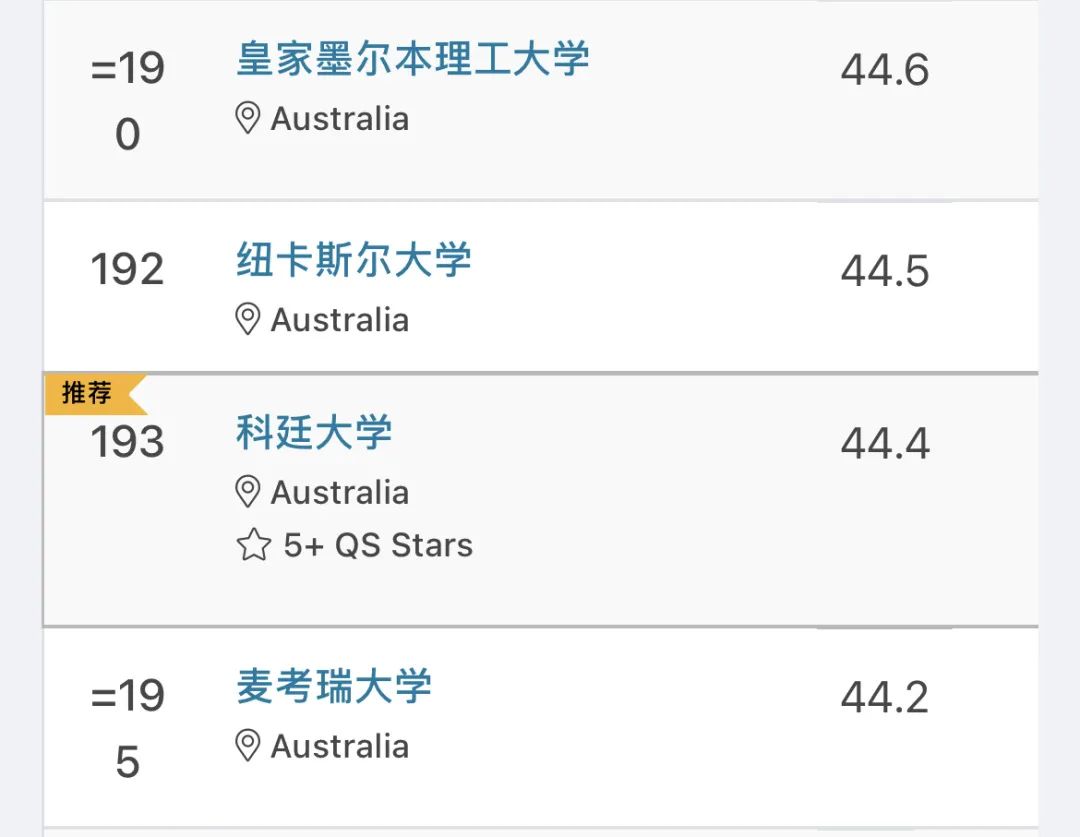This screenshot has height=837, width=1080.
Task: Click the QS Stars star icon
Action: [x=253, y=545]
